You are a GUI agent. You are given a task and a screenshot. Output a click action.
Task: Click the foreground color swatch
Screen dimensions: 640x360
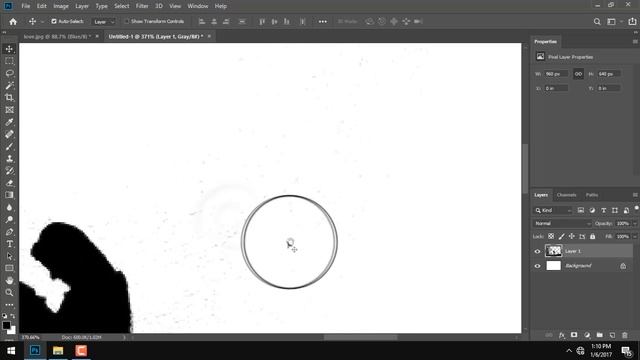click(x=6, y=325)
